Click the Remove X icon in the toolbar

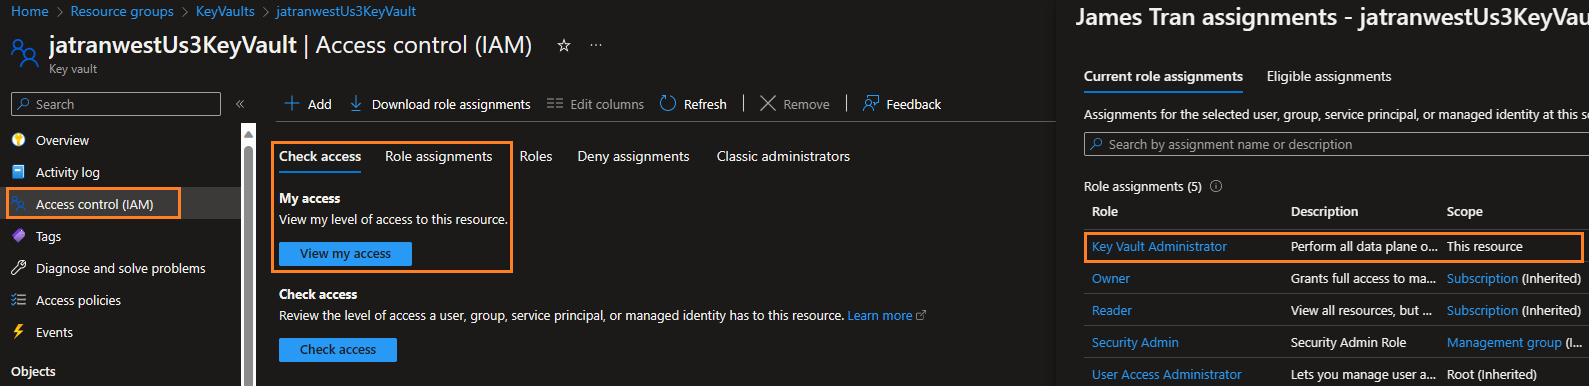[x=768, y=103]
